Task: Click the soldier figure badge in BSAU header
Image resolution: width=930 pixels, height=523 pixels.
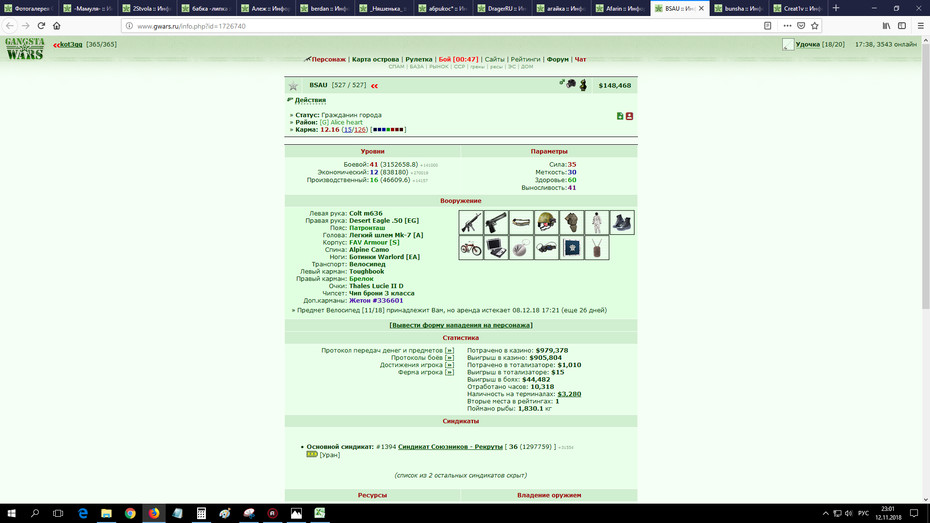Action: click(583, 85)
